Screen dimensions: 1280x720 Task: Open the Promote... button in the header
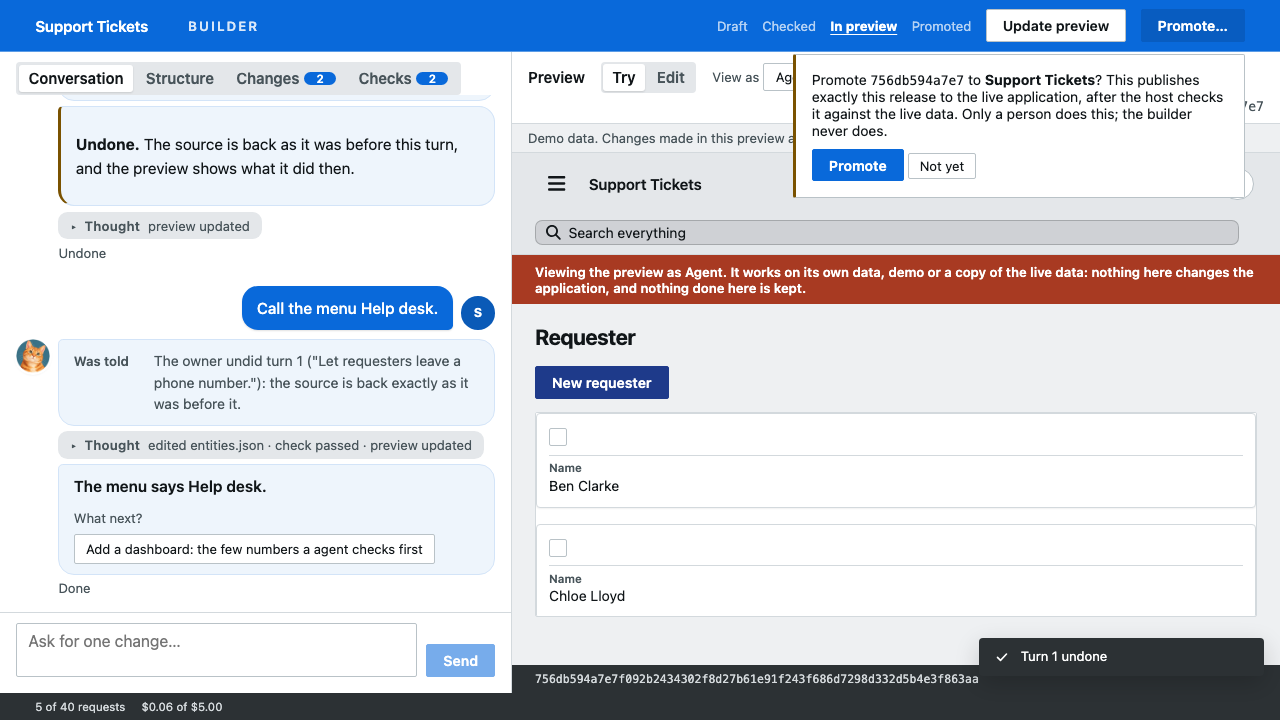(x=1192, y=26)
